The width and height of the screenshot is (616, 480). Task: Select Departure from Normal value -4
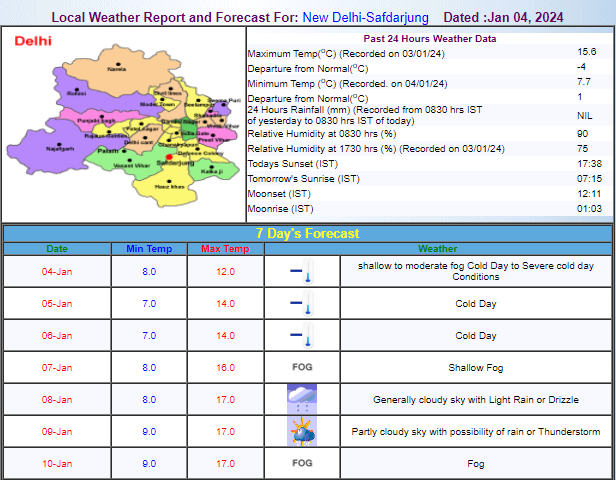[581, 66]
